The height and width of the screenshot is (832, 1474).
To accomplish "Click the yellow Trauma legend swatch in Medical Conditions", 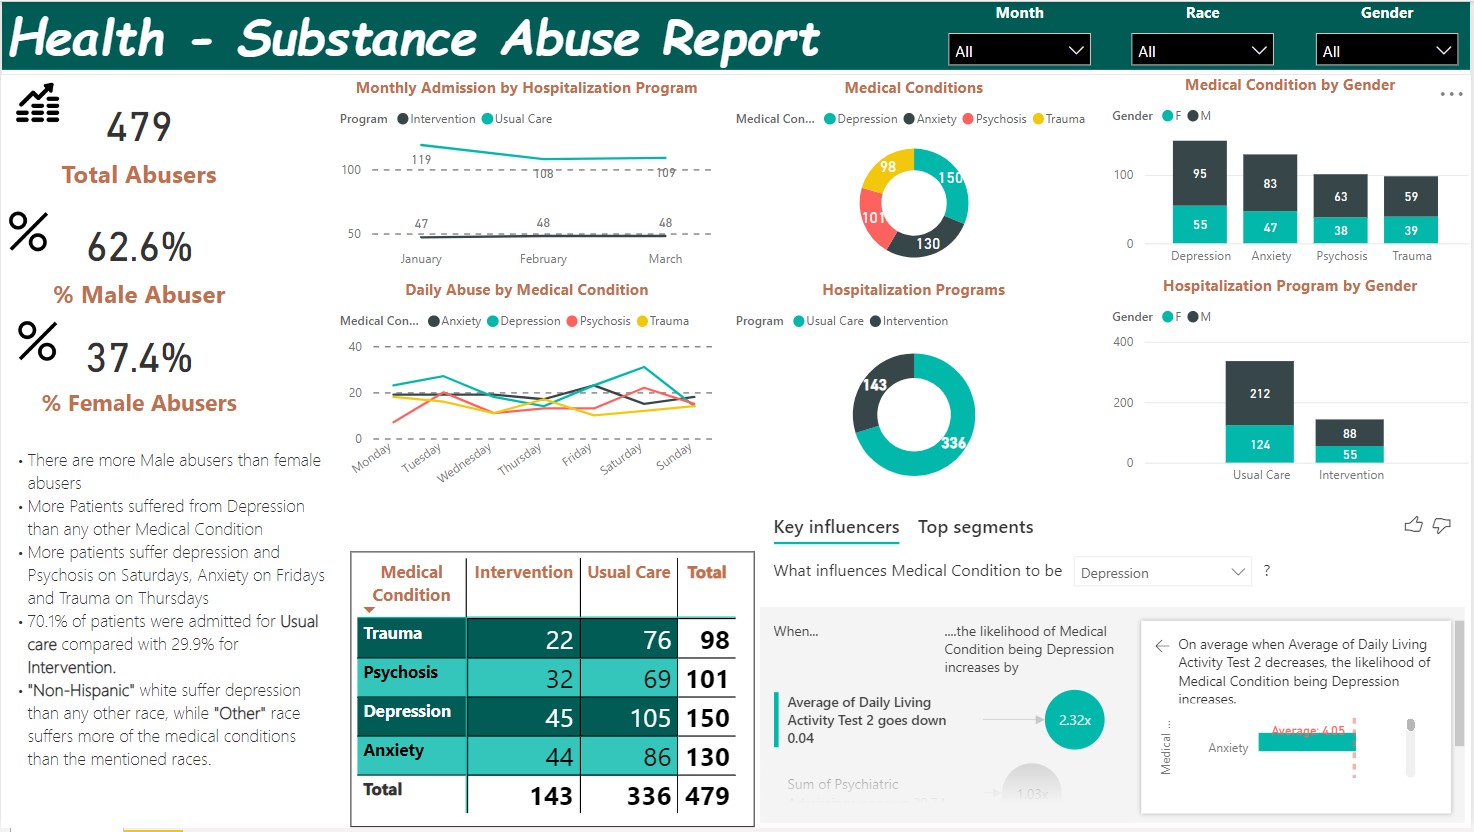I will tap(1038, 119).
